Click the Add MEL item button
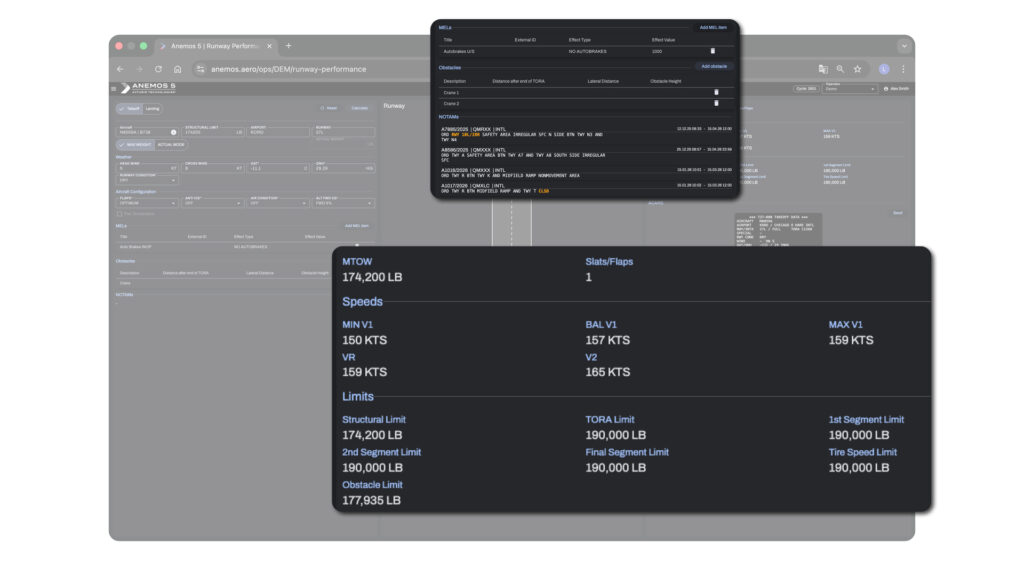The image size is (1024, 576). click(x=713, y=27)
